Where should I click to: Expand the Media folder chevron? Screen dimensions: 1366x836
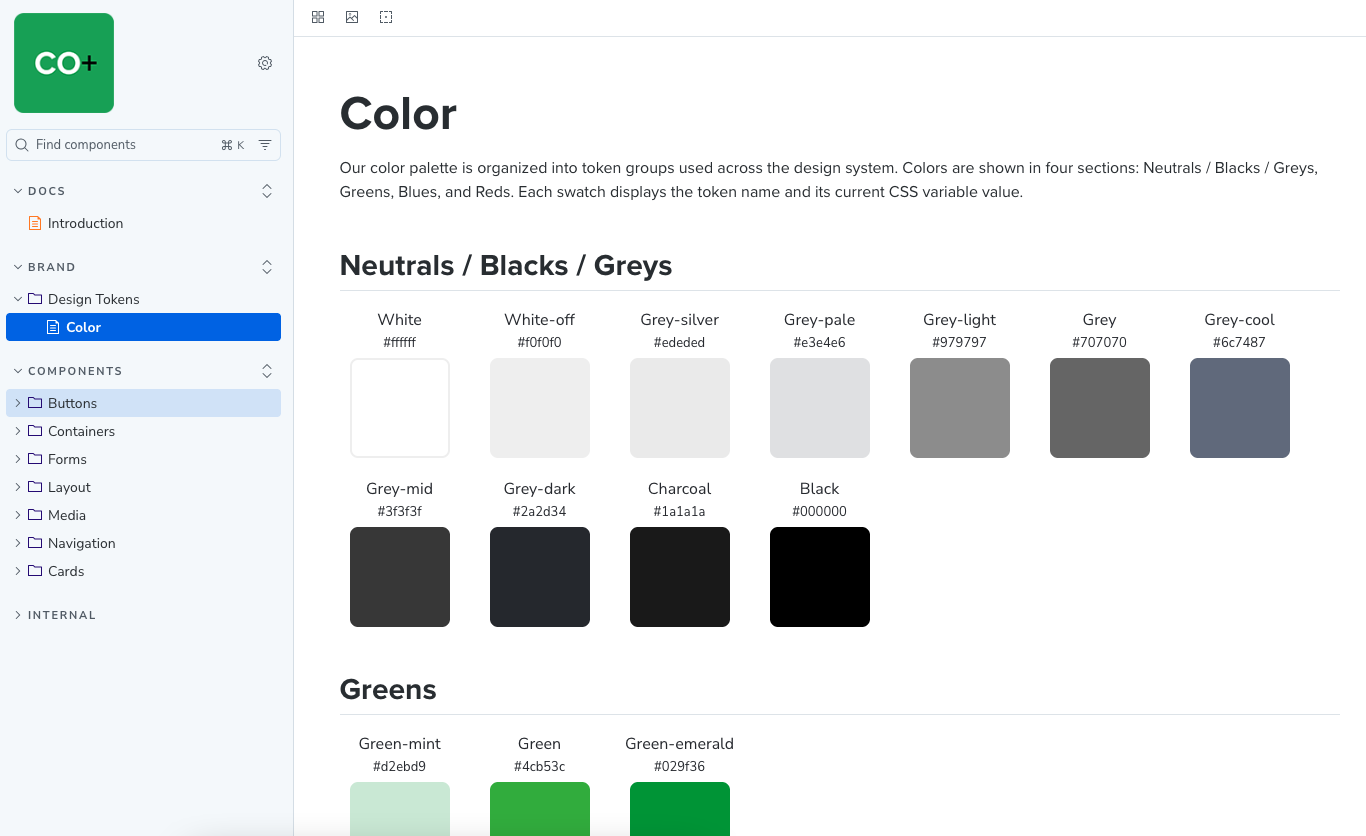point(18,515)
